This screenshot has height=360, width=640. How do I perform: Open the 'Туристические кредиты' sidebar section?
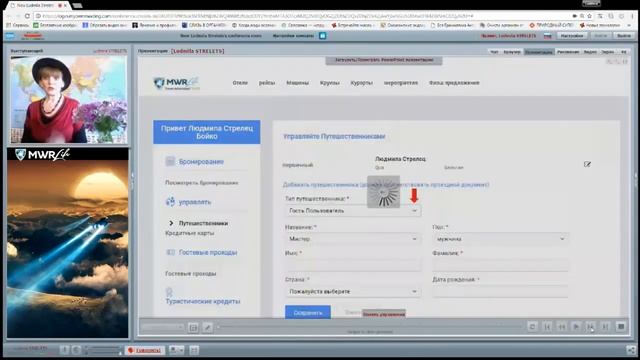point(203,301)
